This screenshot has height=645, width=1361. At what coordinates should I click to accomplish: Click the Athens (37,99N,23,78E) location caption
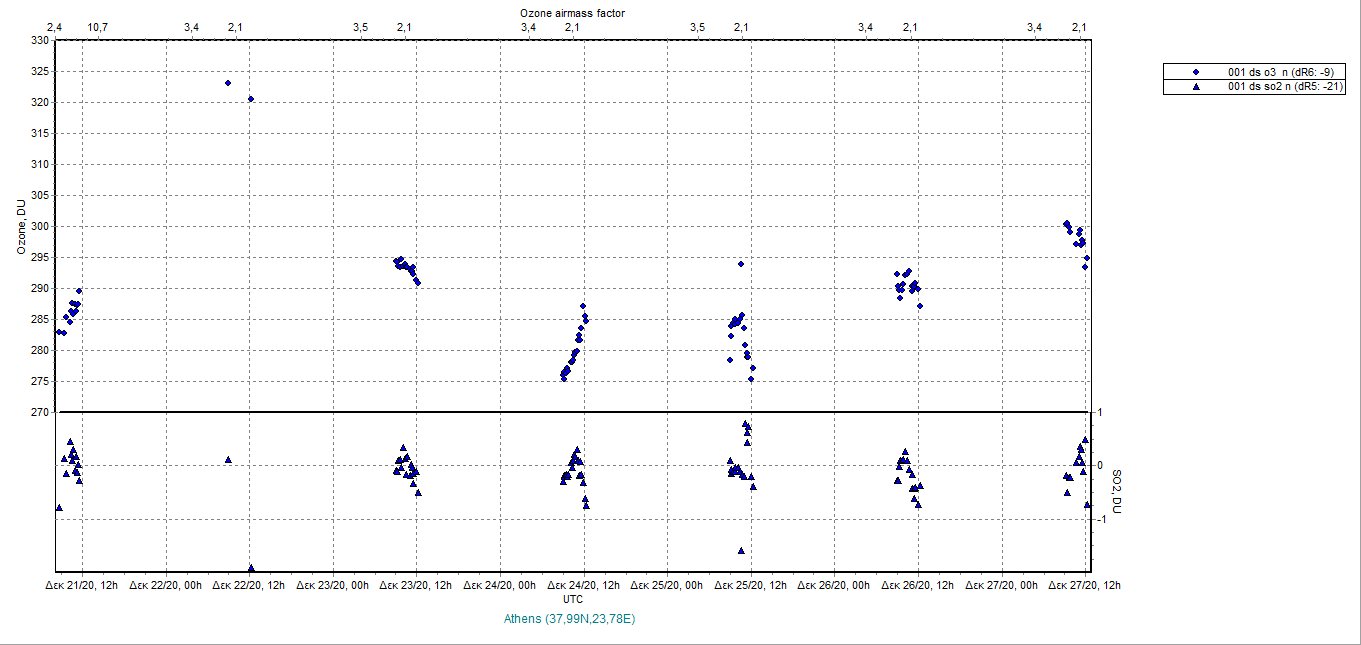(x=570, y=619)
